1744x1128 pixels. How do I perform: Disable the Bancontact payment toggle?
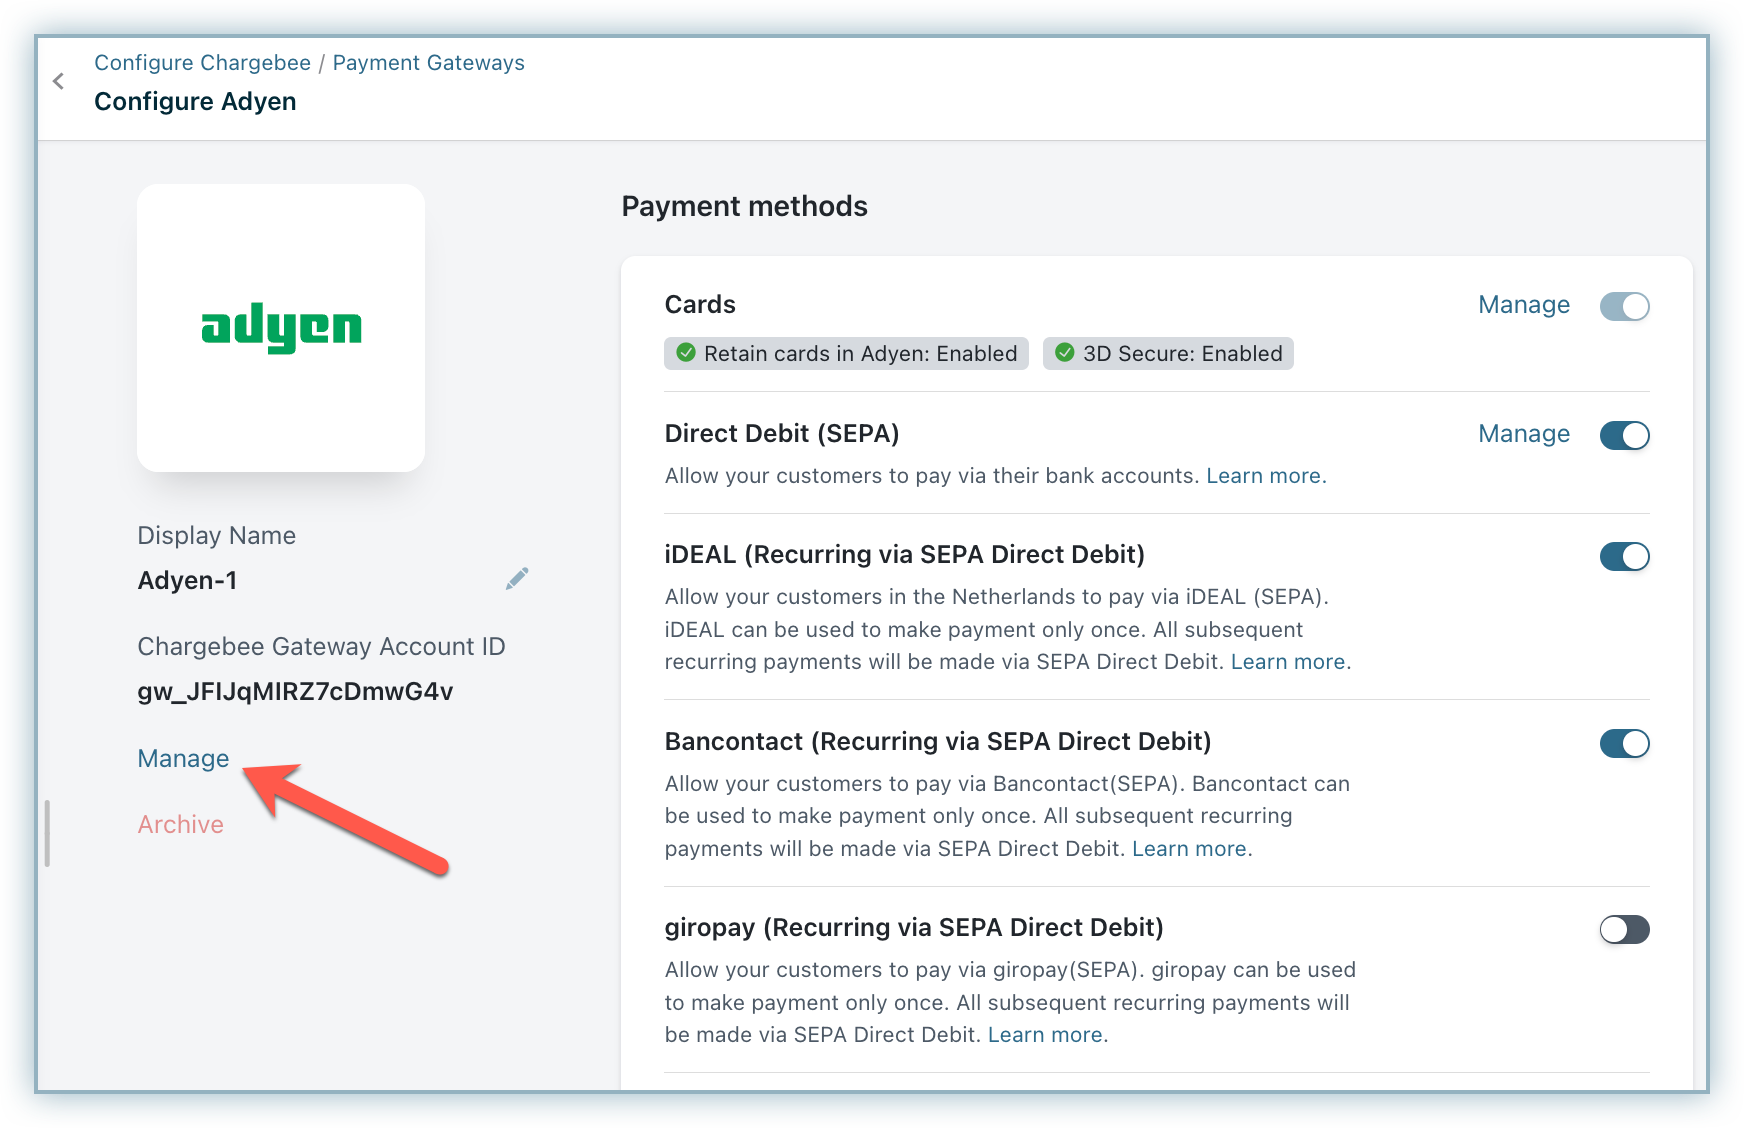coord(1624,743)
